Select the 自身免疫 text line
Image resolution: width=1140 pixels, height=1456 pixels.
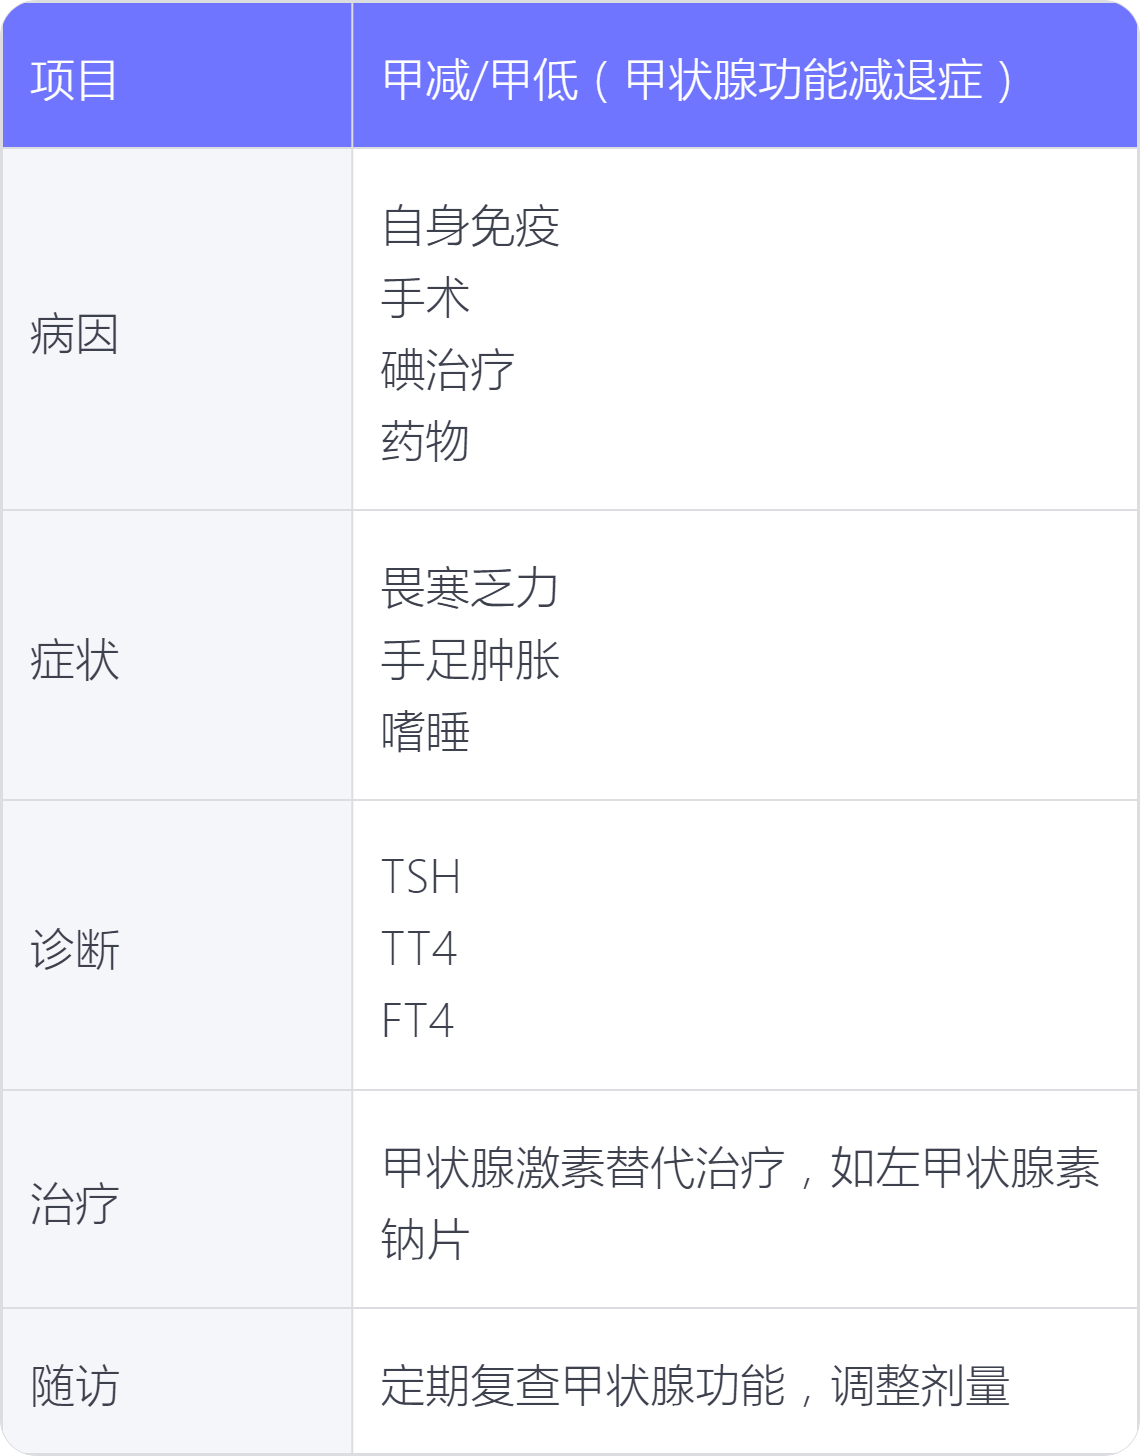pyautogui.click(x=470, y=226)
